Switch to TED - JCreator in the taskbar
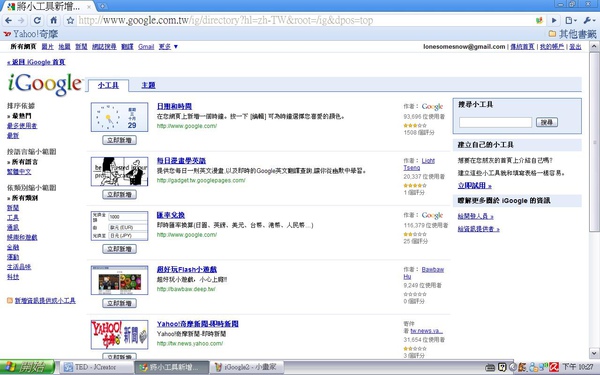 [96, 367]
